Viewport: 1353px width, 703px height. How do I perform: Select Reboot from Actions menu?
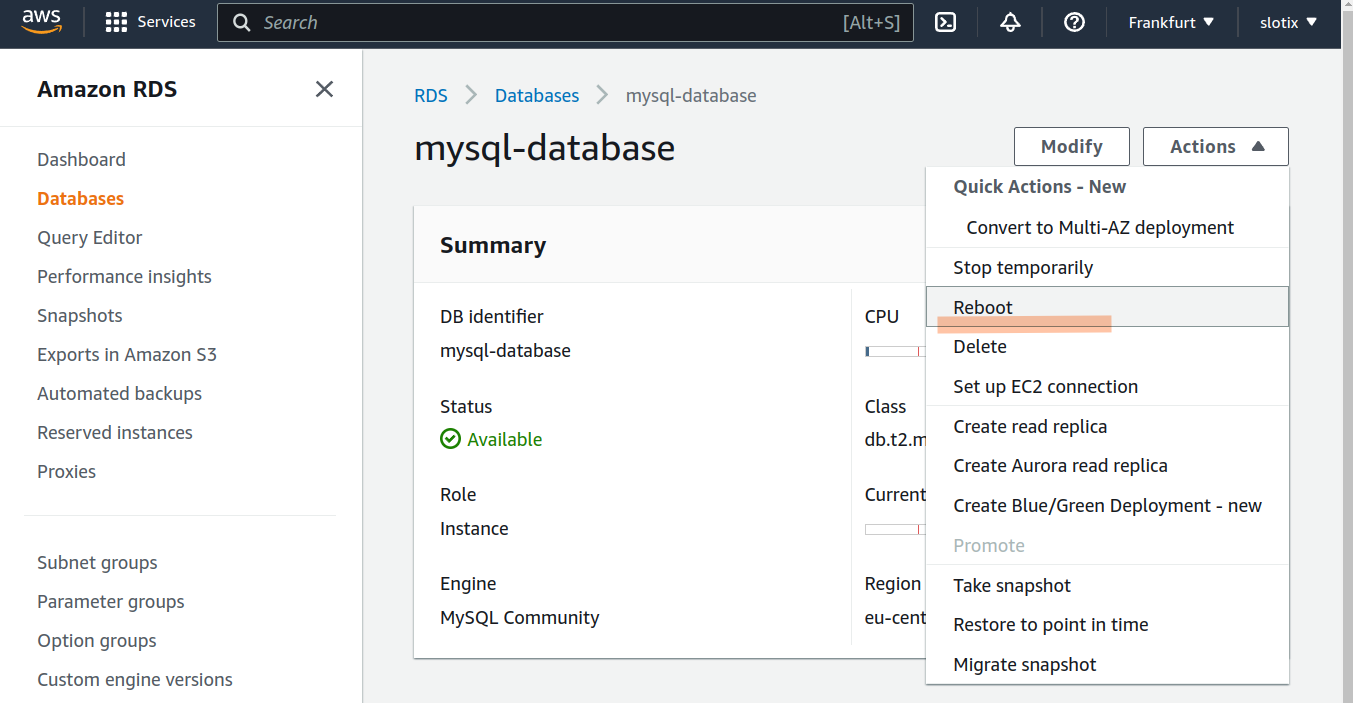(1107, 307)
